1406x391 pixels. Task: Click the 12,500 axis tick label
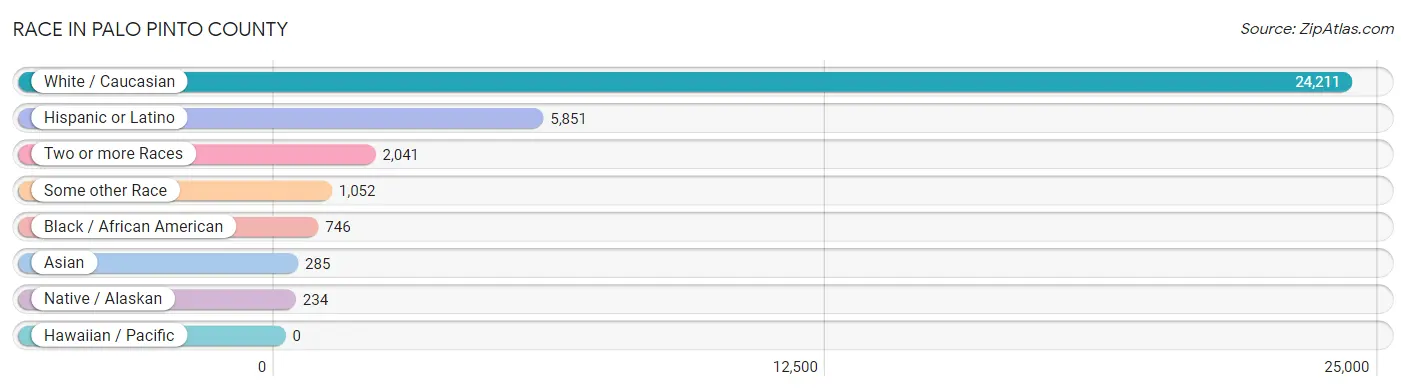coord(796,367)
